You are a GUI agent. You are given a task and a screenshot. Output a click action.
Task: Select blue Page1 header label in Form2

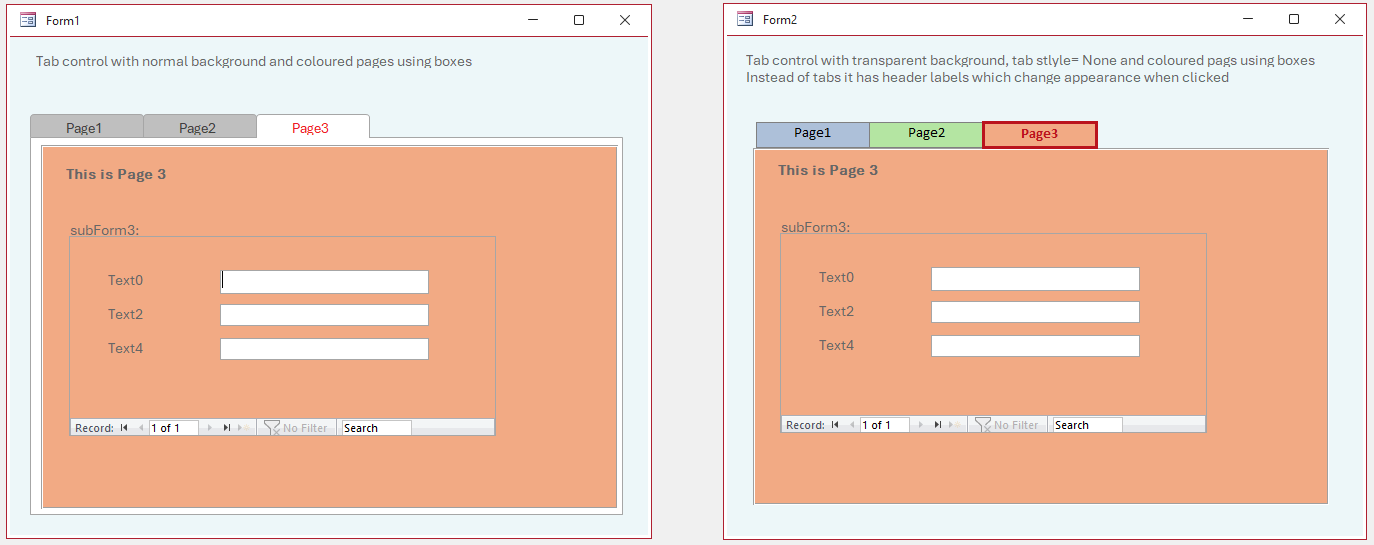click(x=812, y=134)
